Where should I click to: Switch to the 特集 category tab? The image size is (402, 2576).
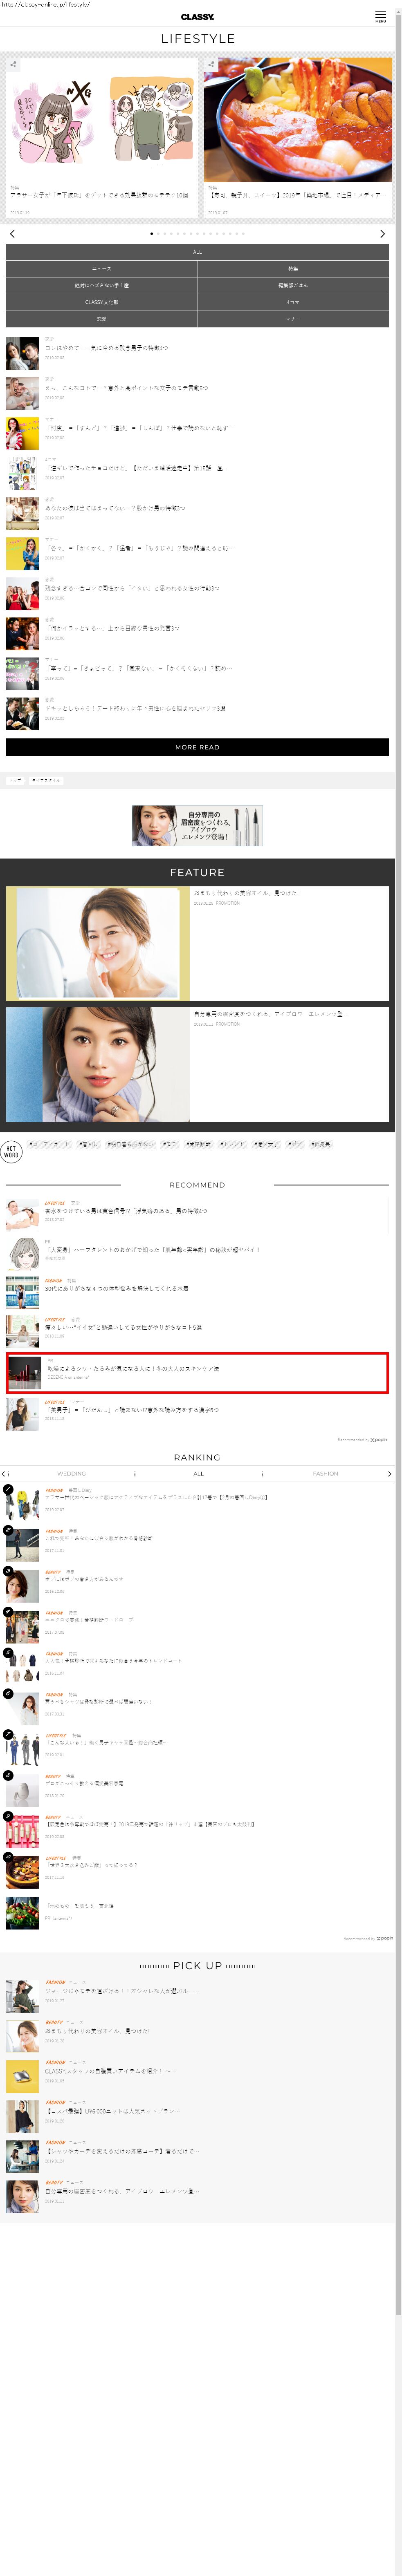pos(293,269)
